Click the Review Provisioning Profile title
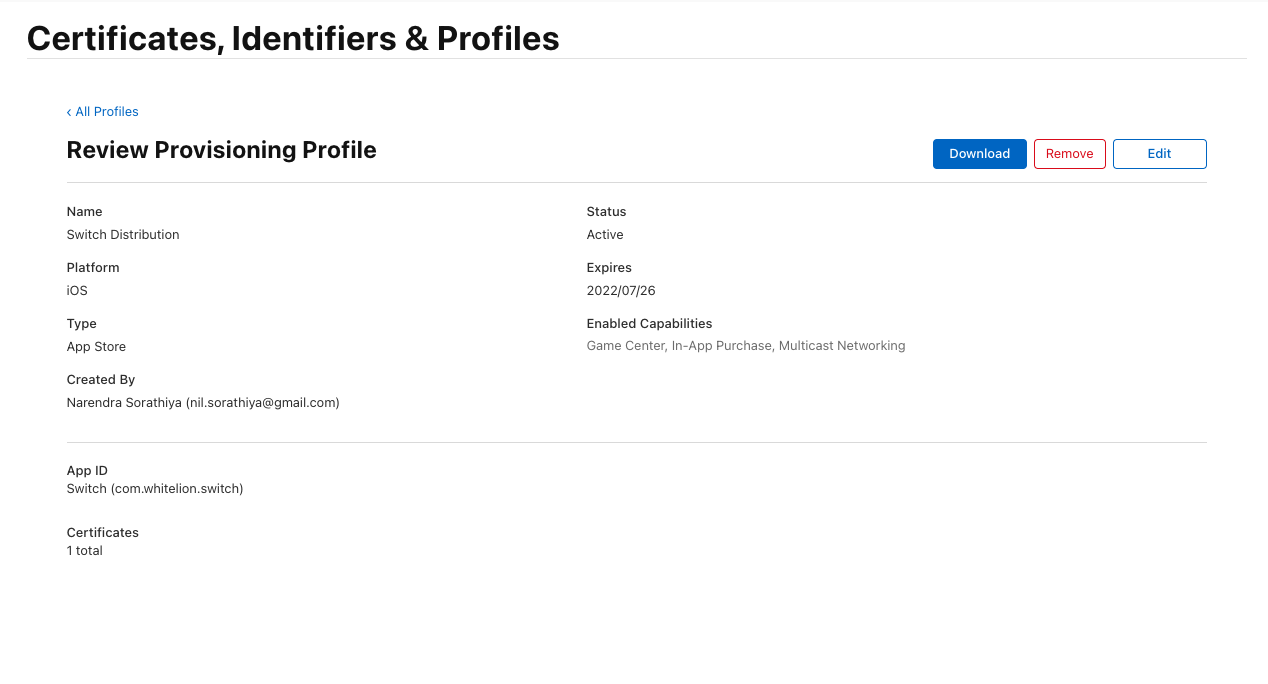Screen dimensions: 1268x684 221,150
